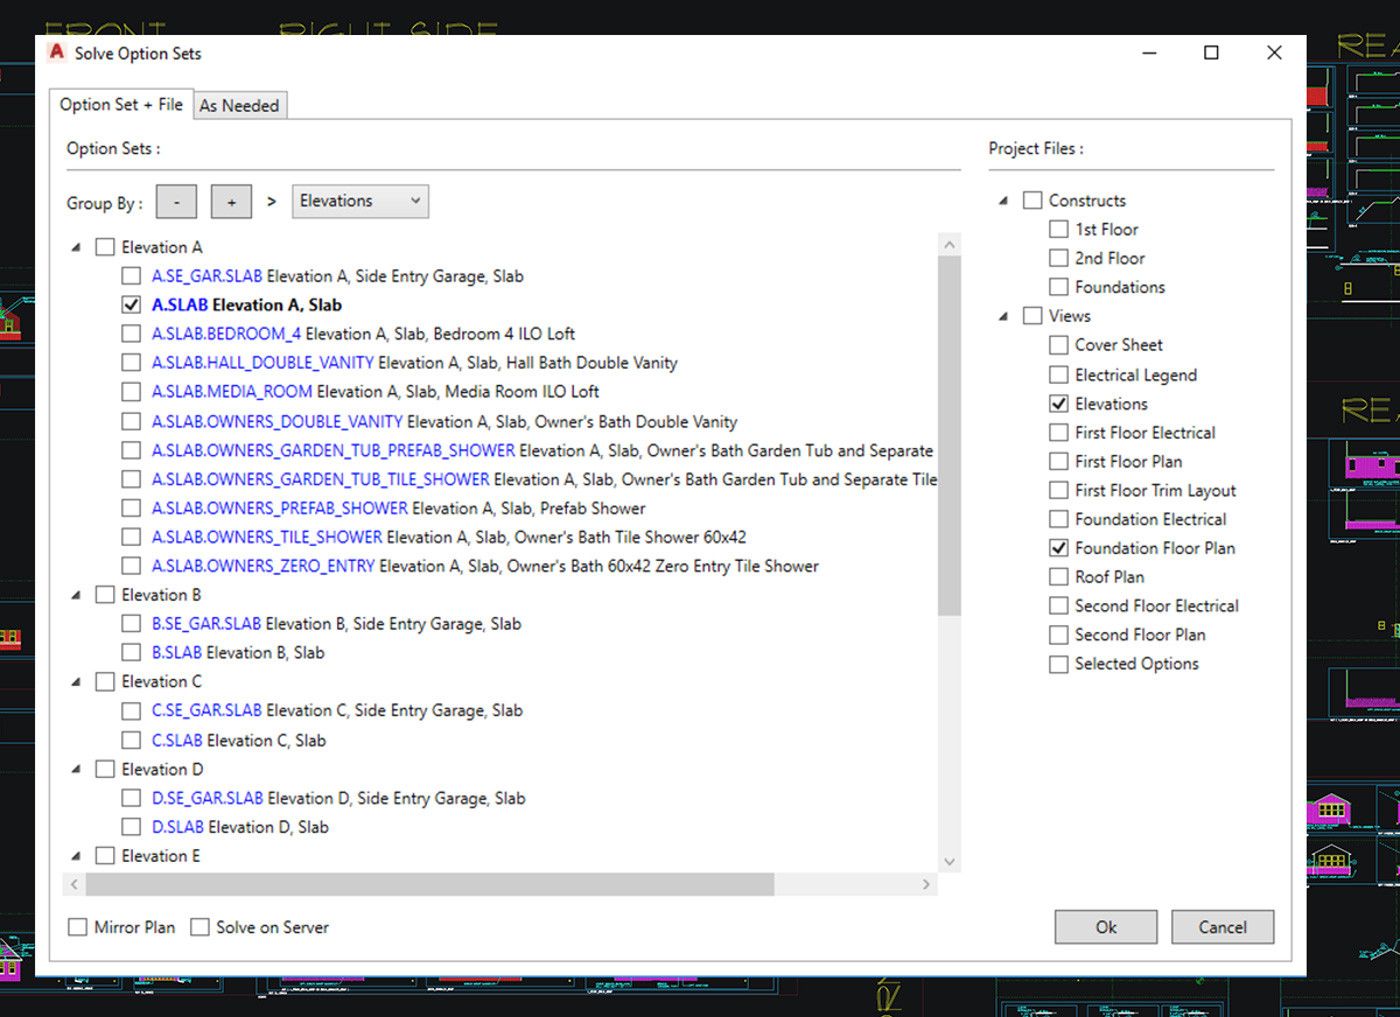The height and width of the screenshot is (1017, 1400).
Task: Click the Cancel button
Action: point(1222,927)
